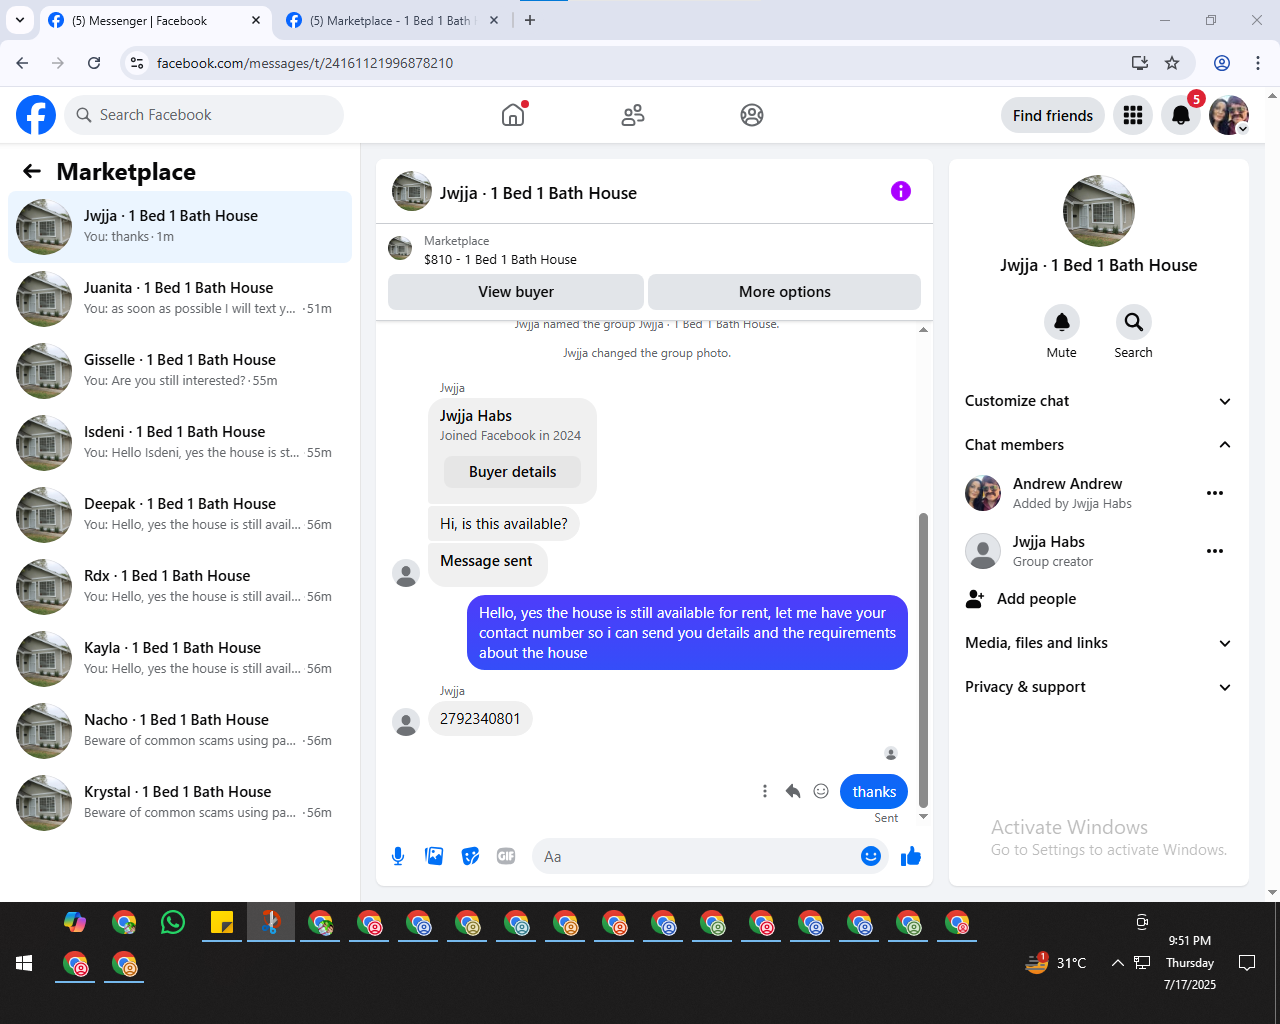Expand Customize chat section
1280x1024 pixels.
point(1098,401)
